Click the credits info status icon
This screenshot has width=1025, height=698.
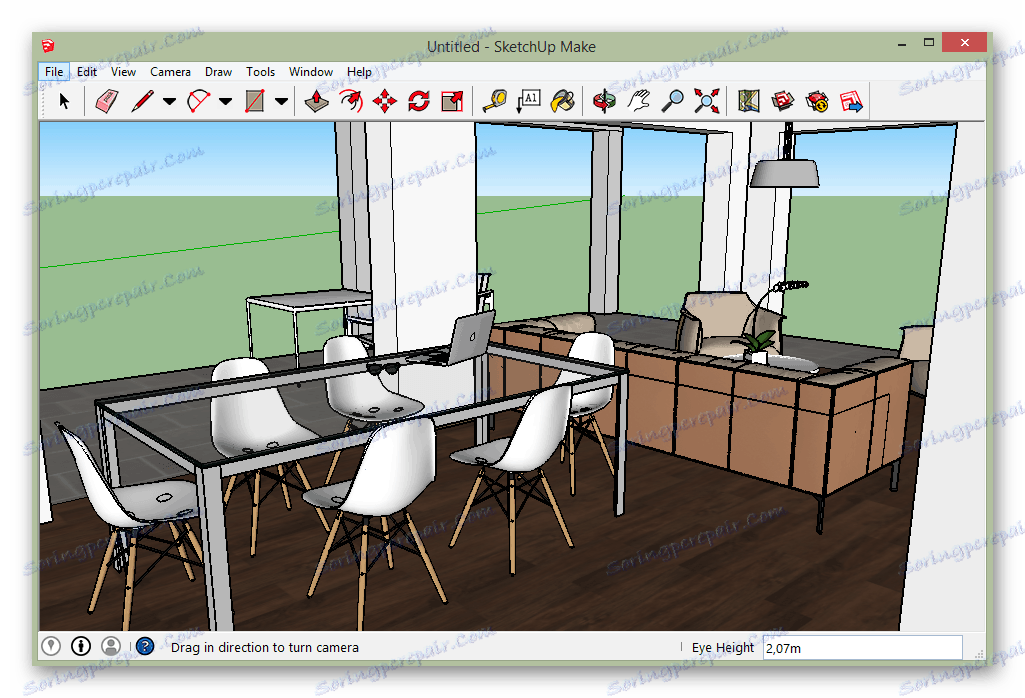tap(81, 646)
